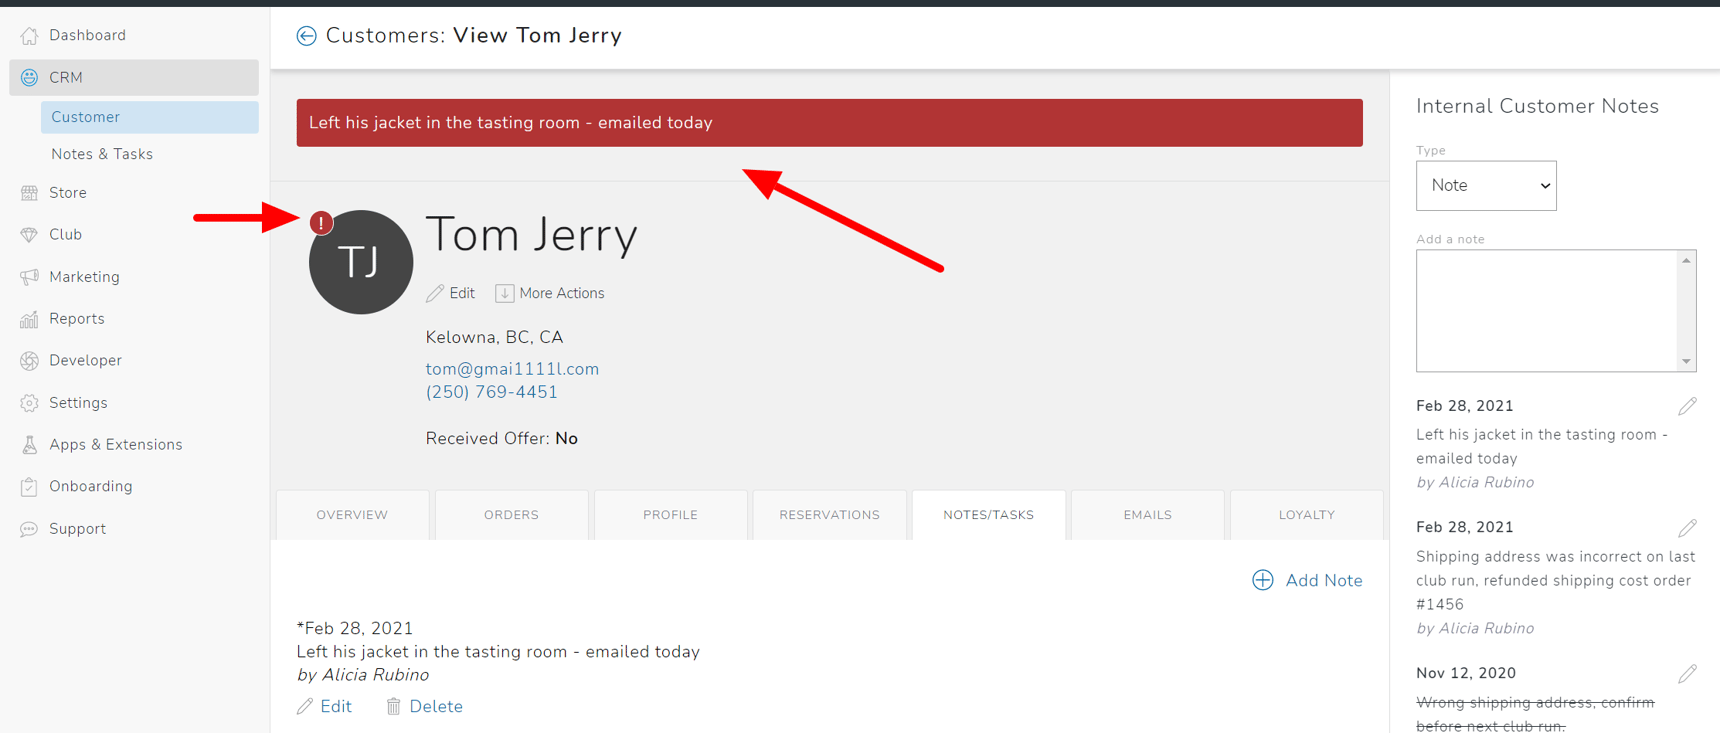The height and width of the screenshot is (733, 1720).
Task: Select Notes & Tasks in sidebar
Action: pos(102,154)
